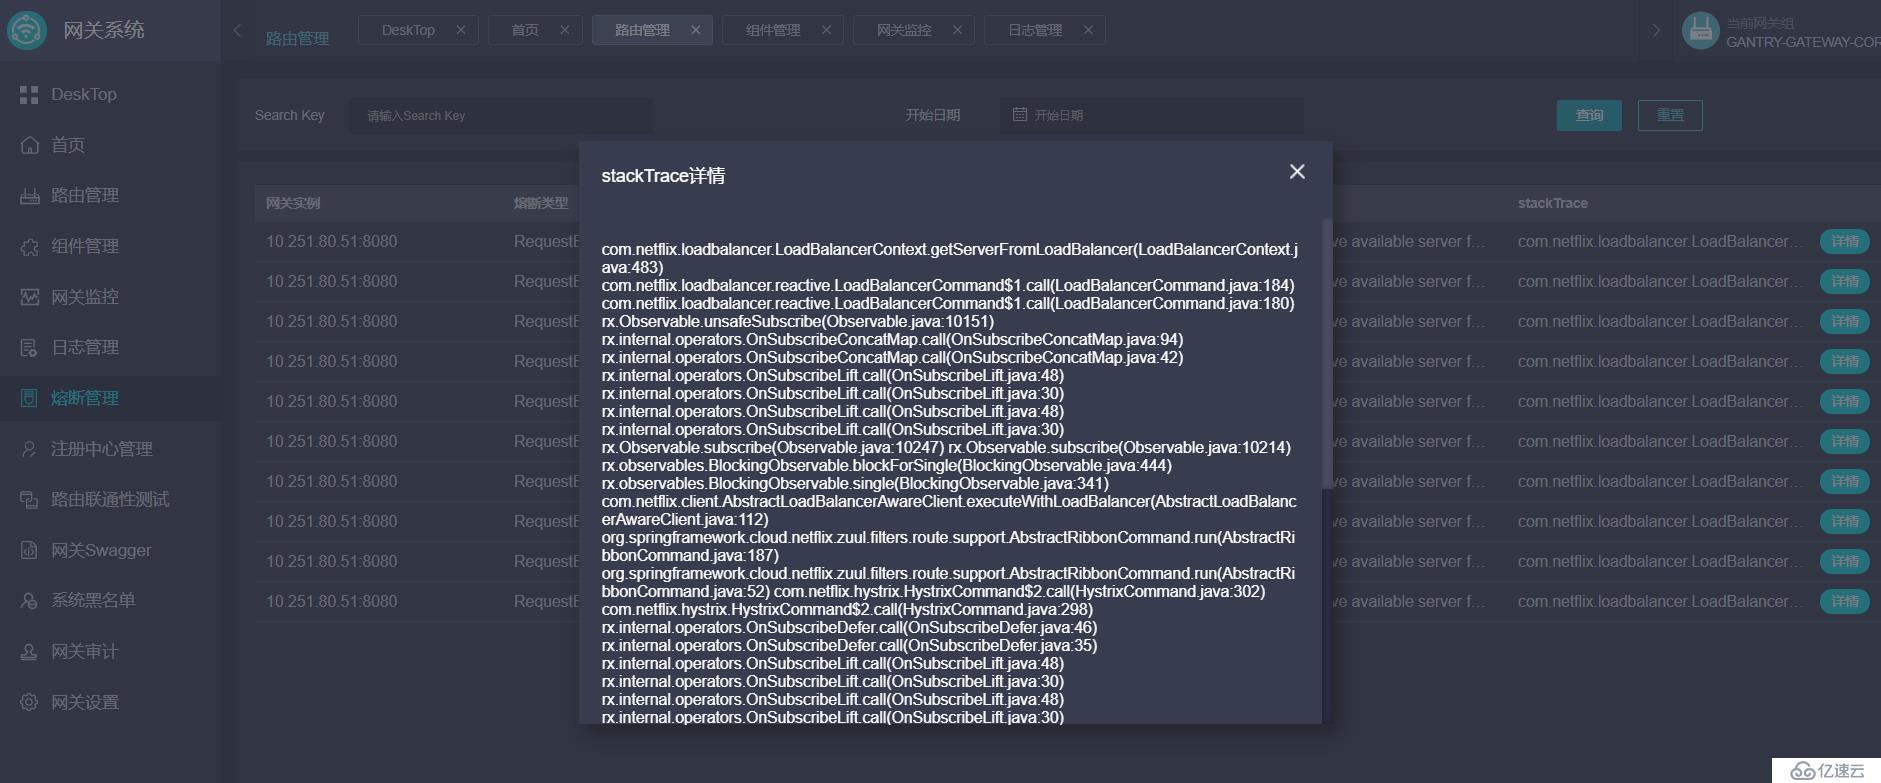Click the 重置 button

[1670, 115]
